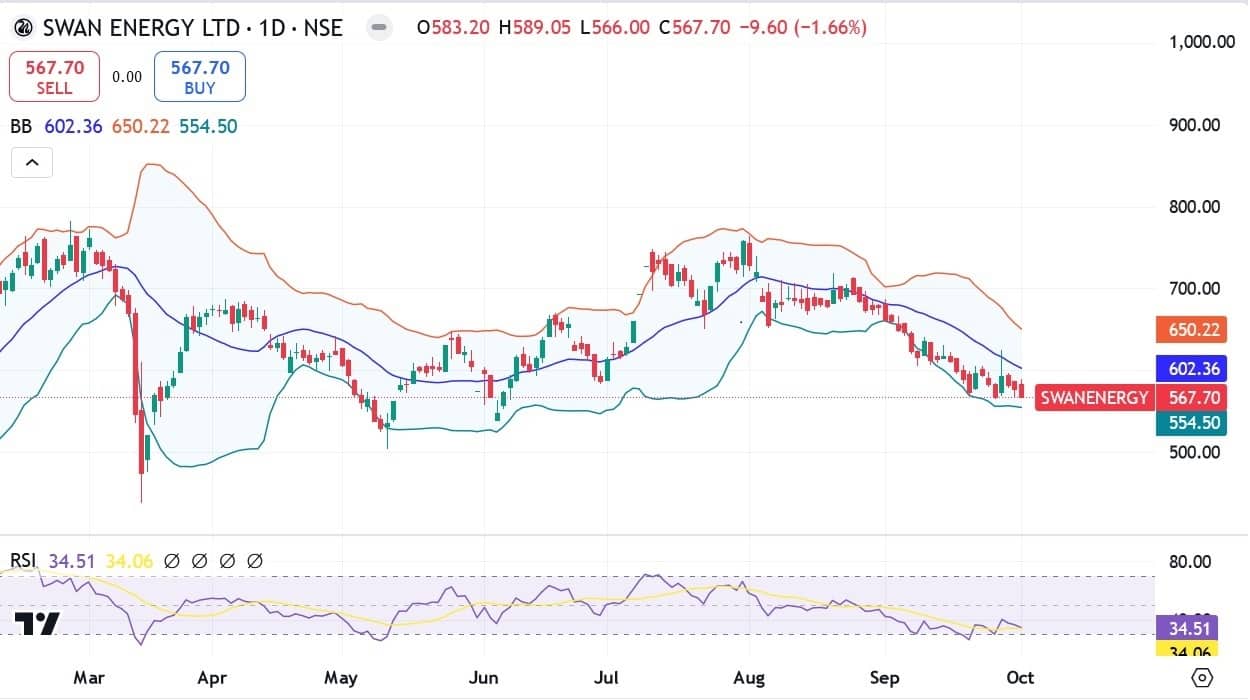Click the 80.00 RSI axis label

click(1190, 562)
